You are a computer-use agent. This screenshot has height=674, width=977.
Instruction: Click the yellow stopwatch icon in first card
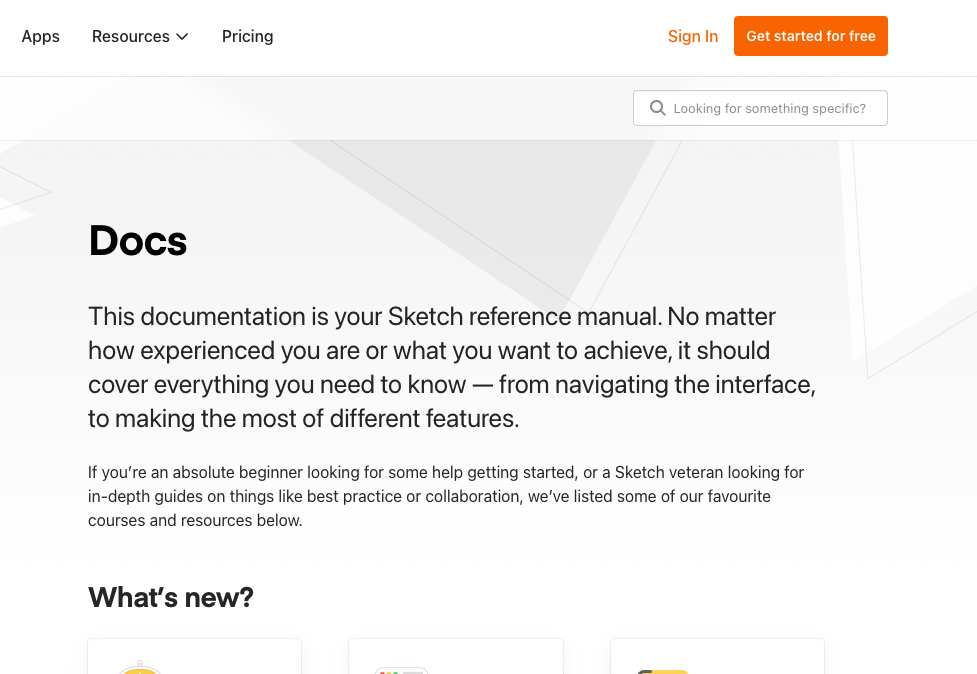click(140, 667)
